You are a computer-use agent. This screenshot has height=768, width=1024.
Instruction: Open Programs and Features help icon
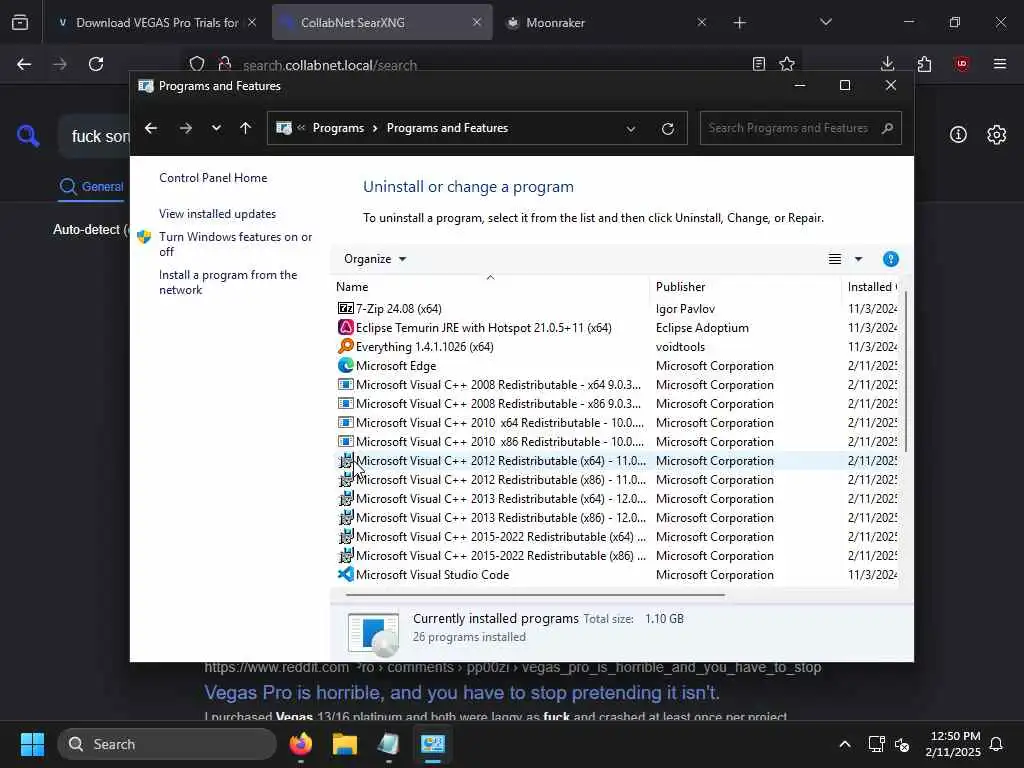click(x=890, y=259)
